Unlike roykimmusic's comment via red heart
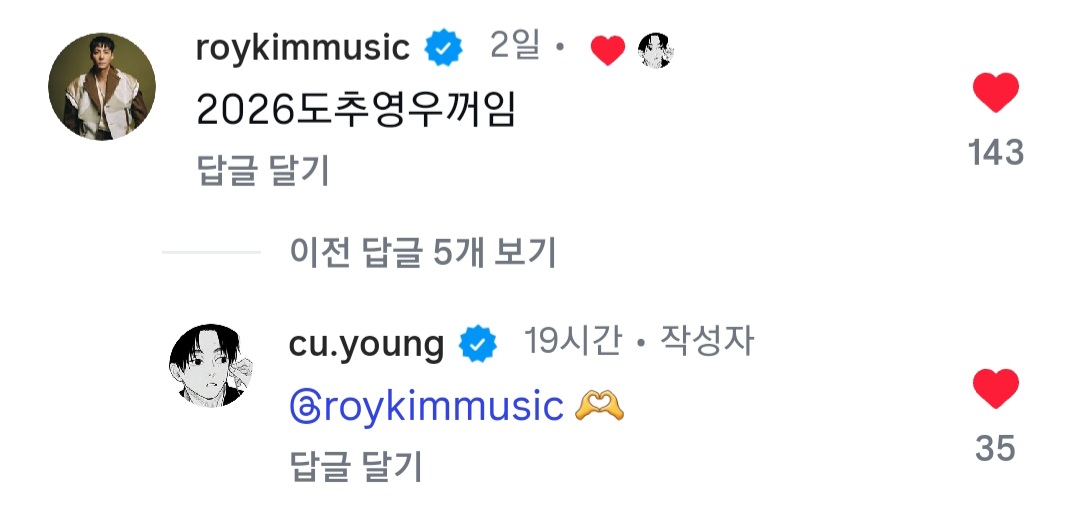This screenshot has width=1080, height=522. click(995, 92)
